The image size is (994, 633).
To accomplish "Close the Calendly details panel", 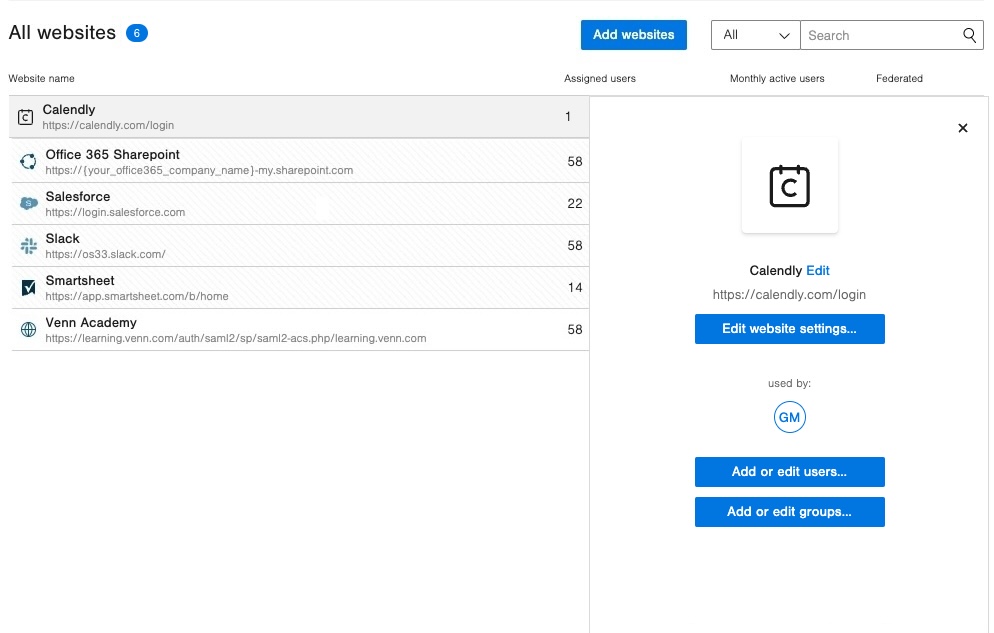I will pos(962,128).
